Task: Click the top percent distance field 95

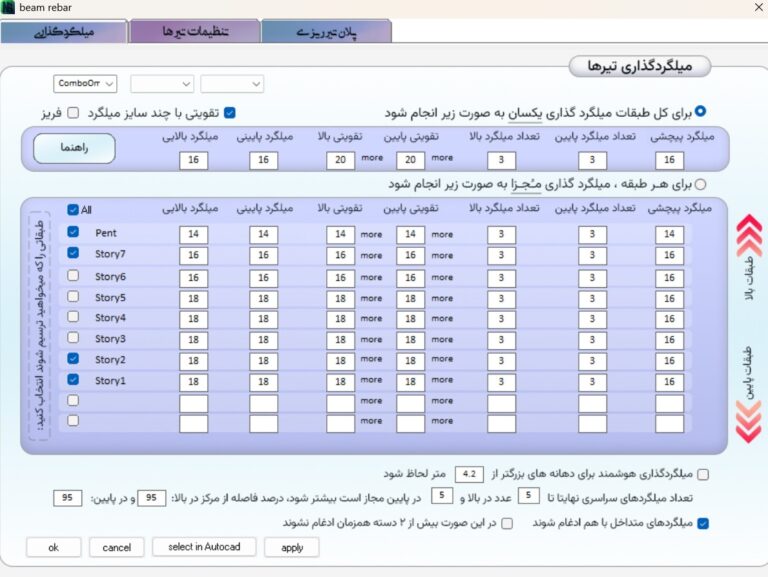Action: (x=151, y=498)
